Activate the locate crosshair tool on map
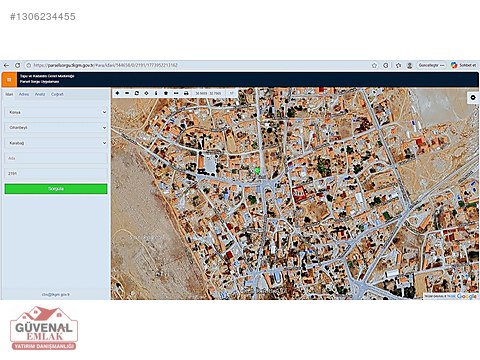 coord(146,93)
